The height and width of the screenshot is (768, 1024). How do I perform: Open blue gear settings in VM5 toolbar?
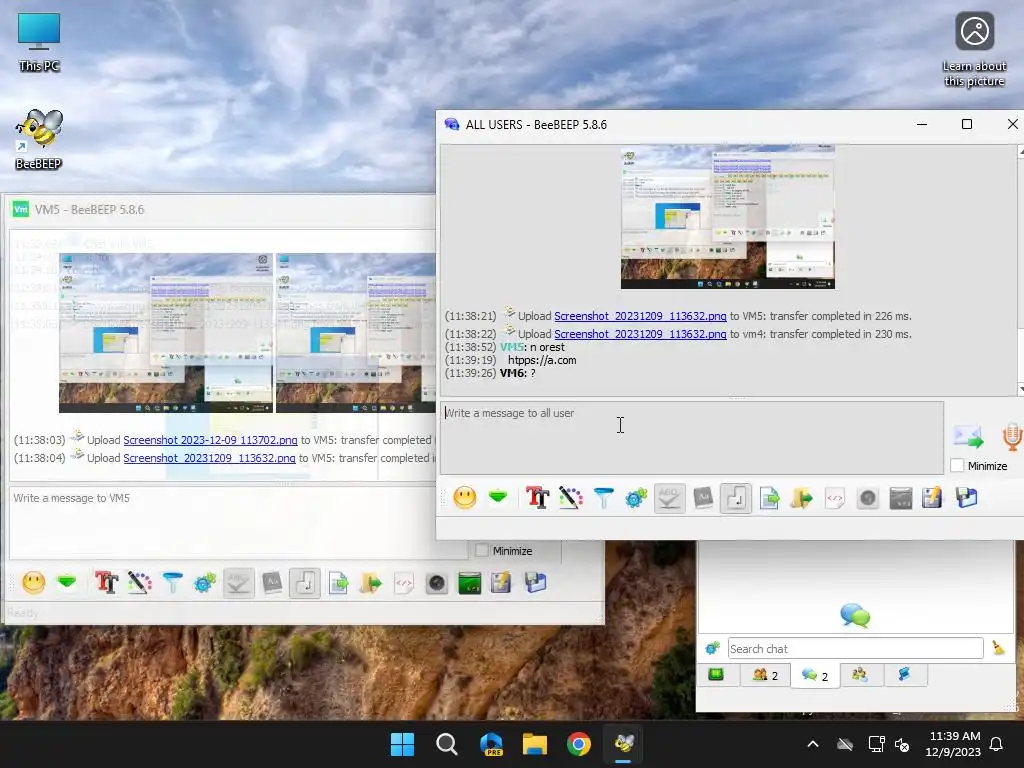click(205, 583)
